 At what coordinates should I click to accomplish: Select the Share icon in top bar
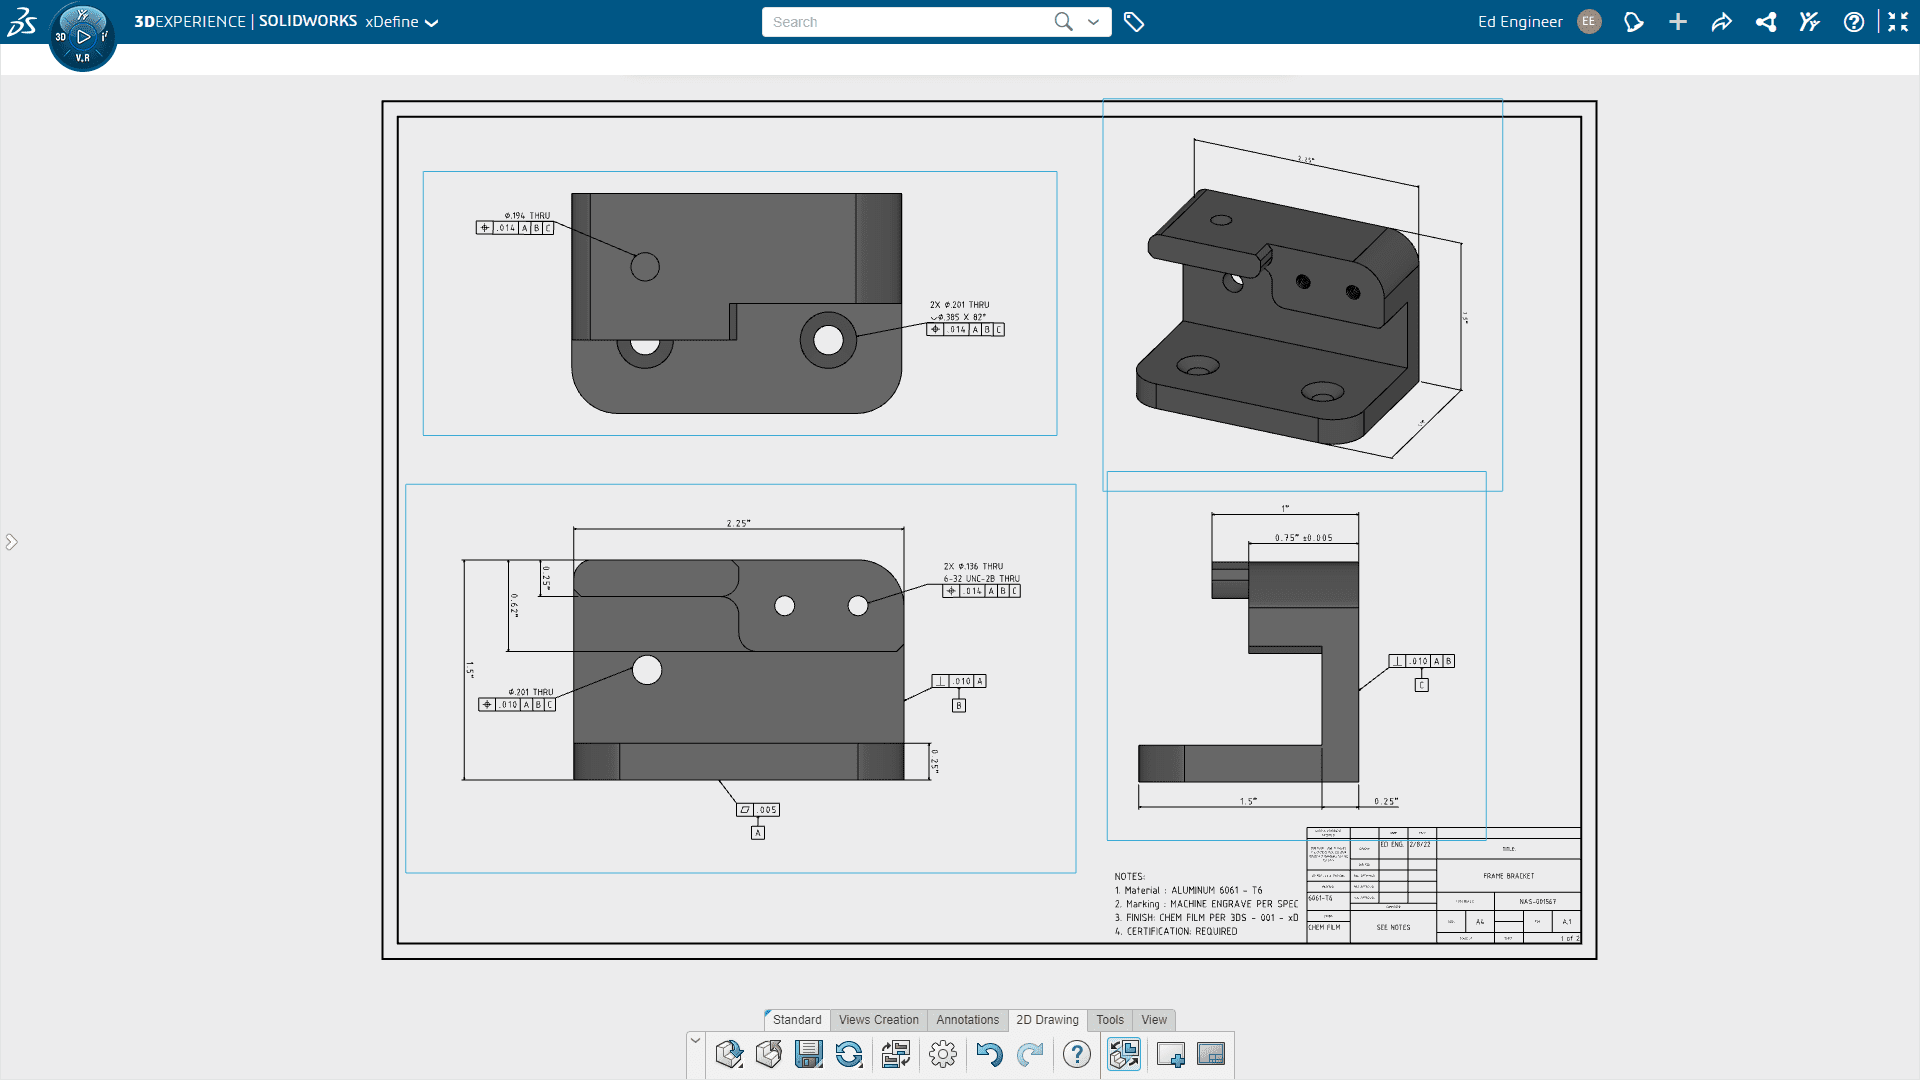point(1724,22)
